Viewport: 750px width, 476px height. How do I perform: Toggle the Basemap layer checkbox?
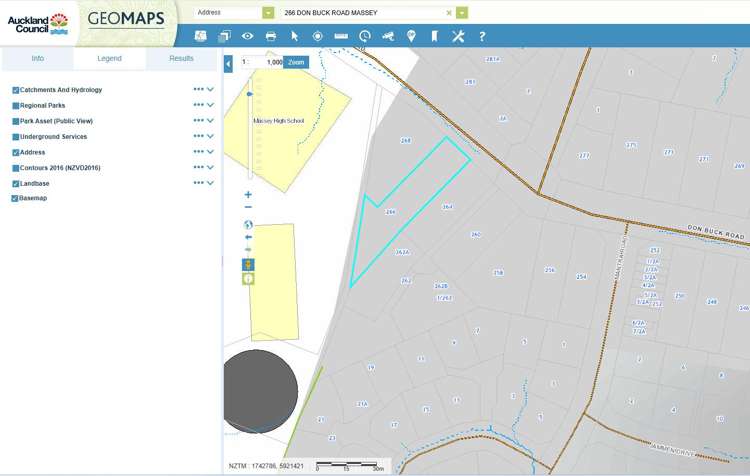click(16, 199)
